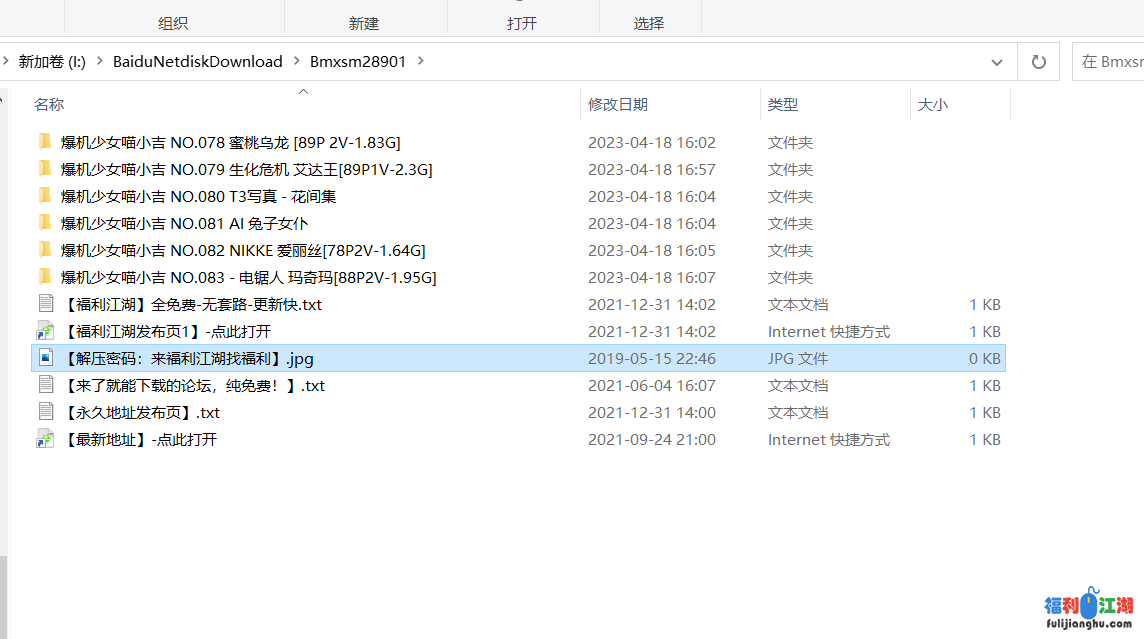Viewport: 1144px width, 639px height.
Task: Open the address bar history dropdown
Action: (x=996, y=62)
